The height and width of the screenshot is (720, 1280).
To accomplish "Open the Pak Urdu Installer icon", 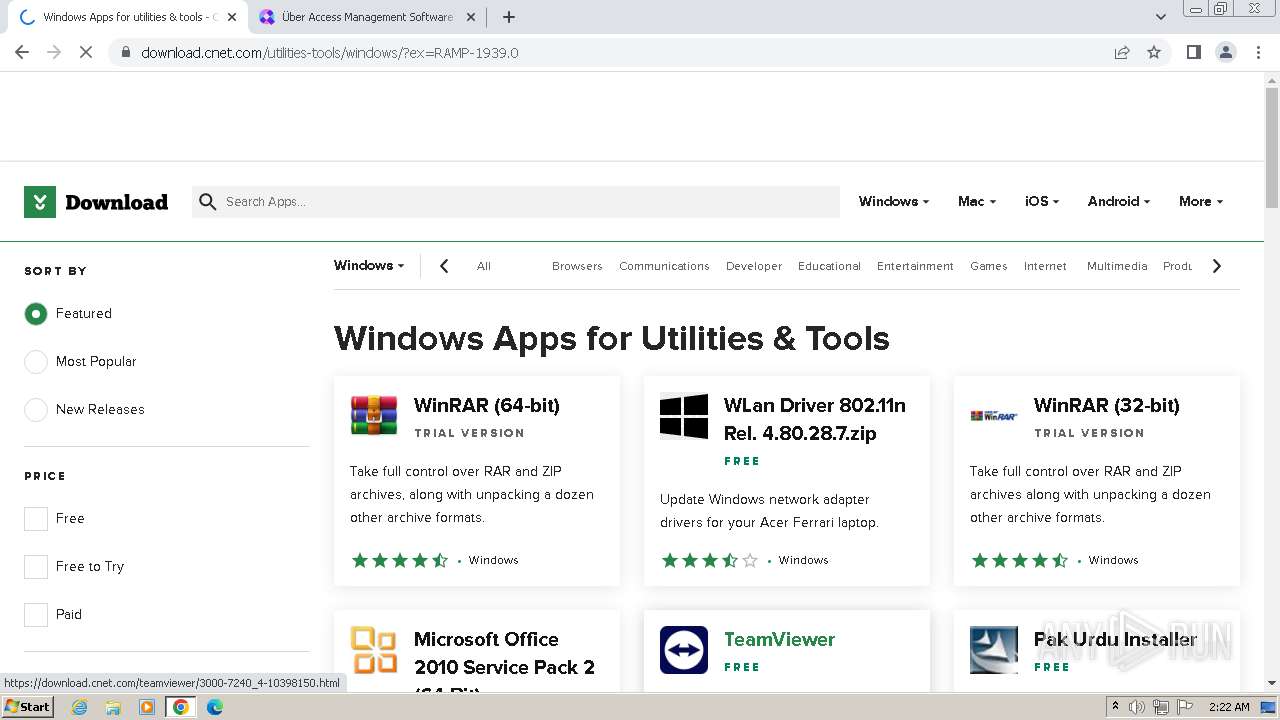I will (994, 650).
